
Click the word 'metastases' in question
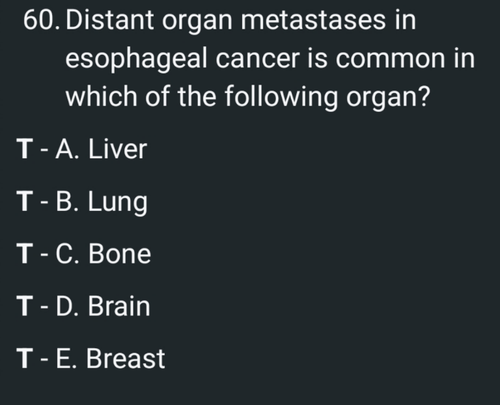[x=313, y=21]
